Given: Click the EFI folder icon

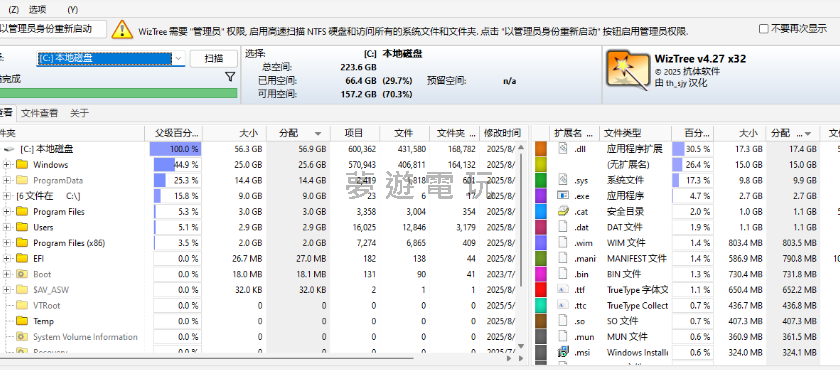Looking at the screenshot, I should [22, 258].
